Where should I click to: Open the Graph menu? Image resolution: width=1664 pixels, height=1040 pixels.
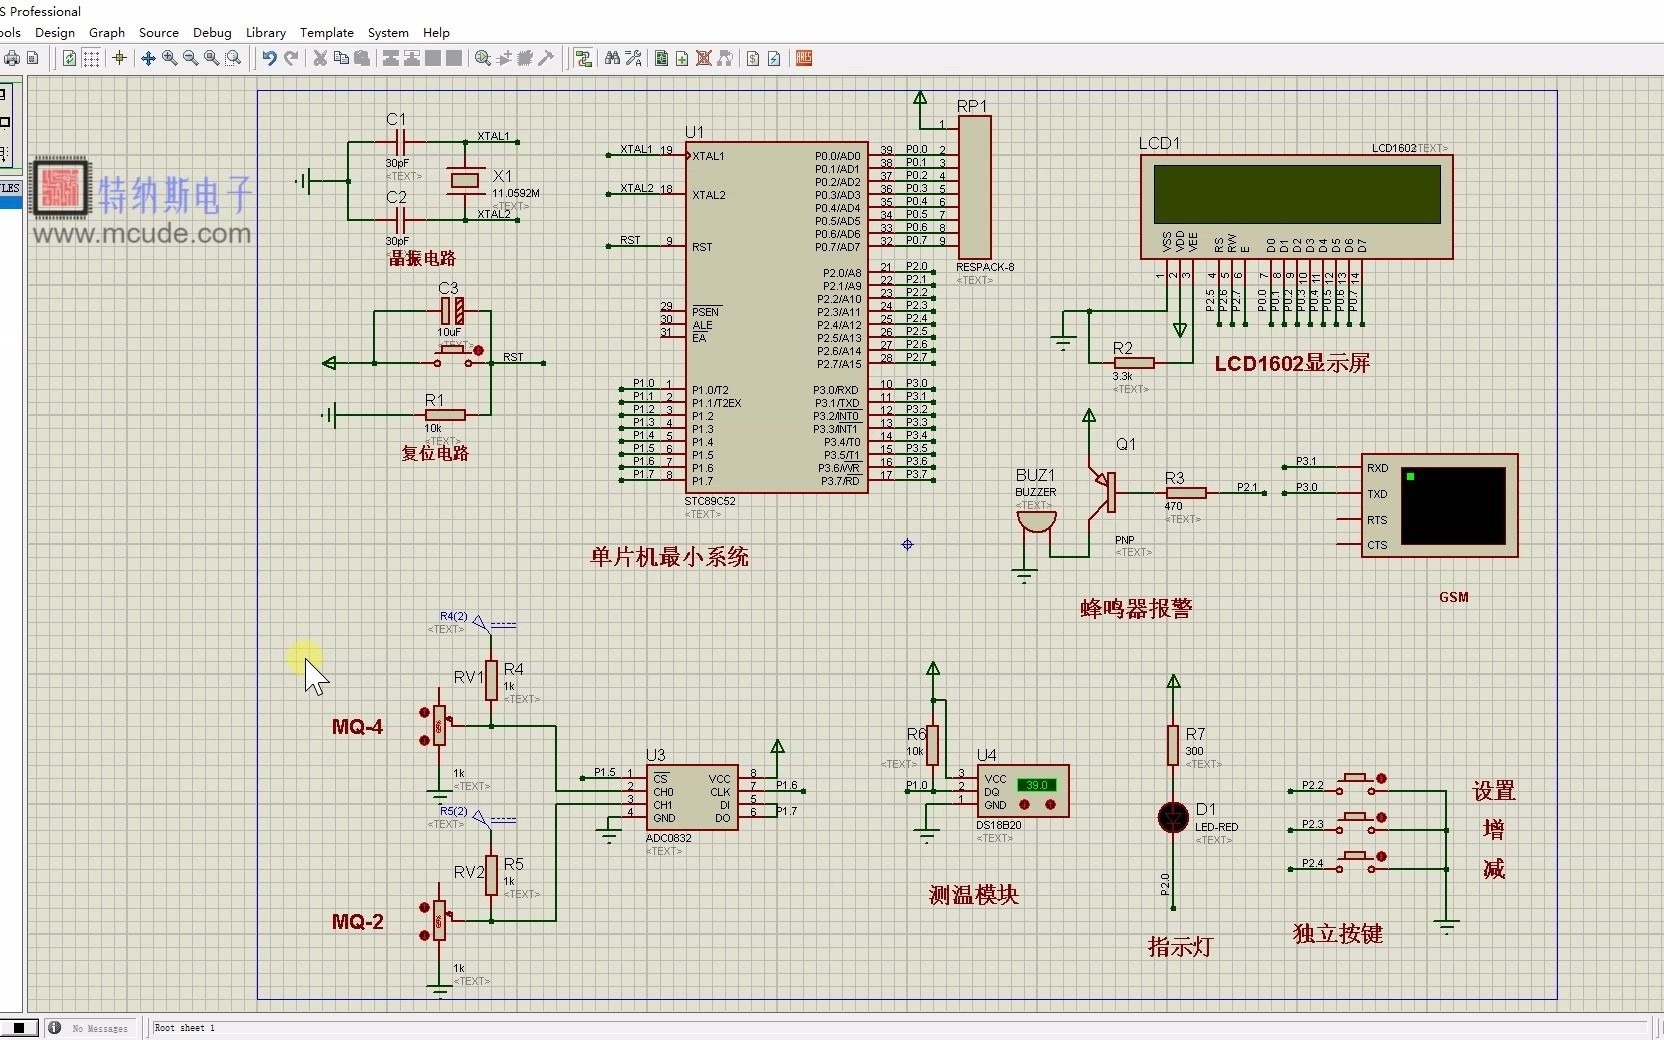pyautogui.click(x=107, y=32)
